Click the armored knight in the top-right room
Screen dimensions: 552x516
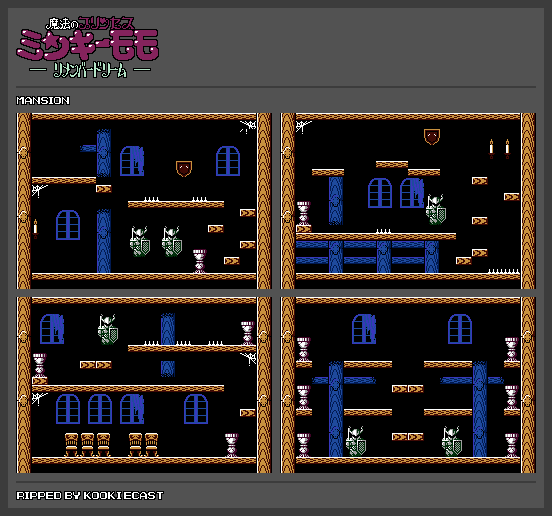tap(436, 210)
